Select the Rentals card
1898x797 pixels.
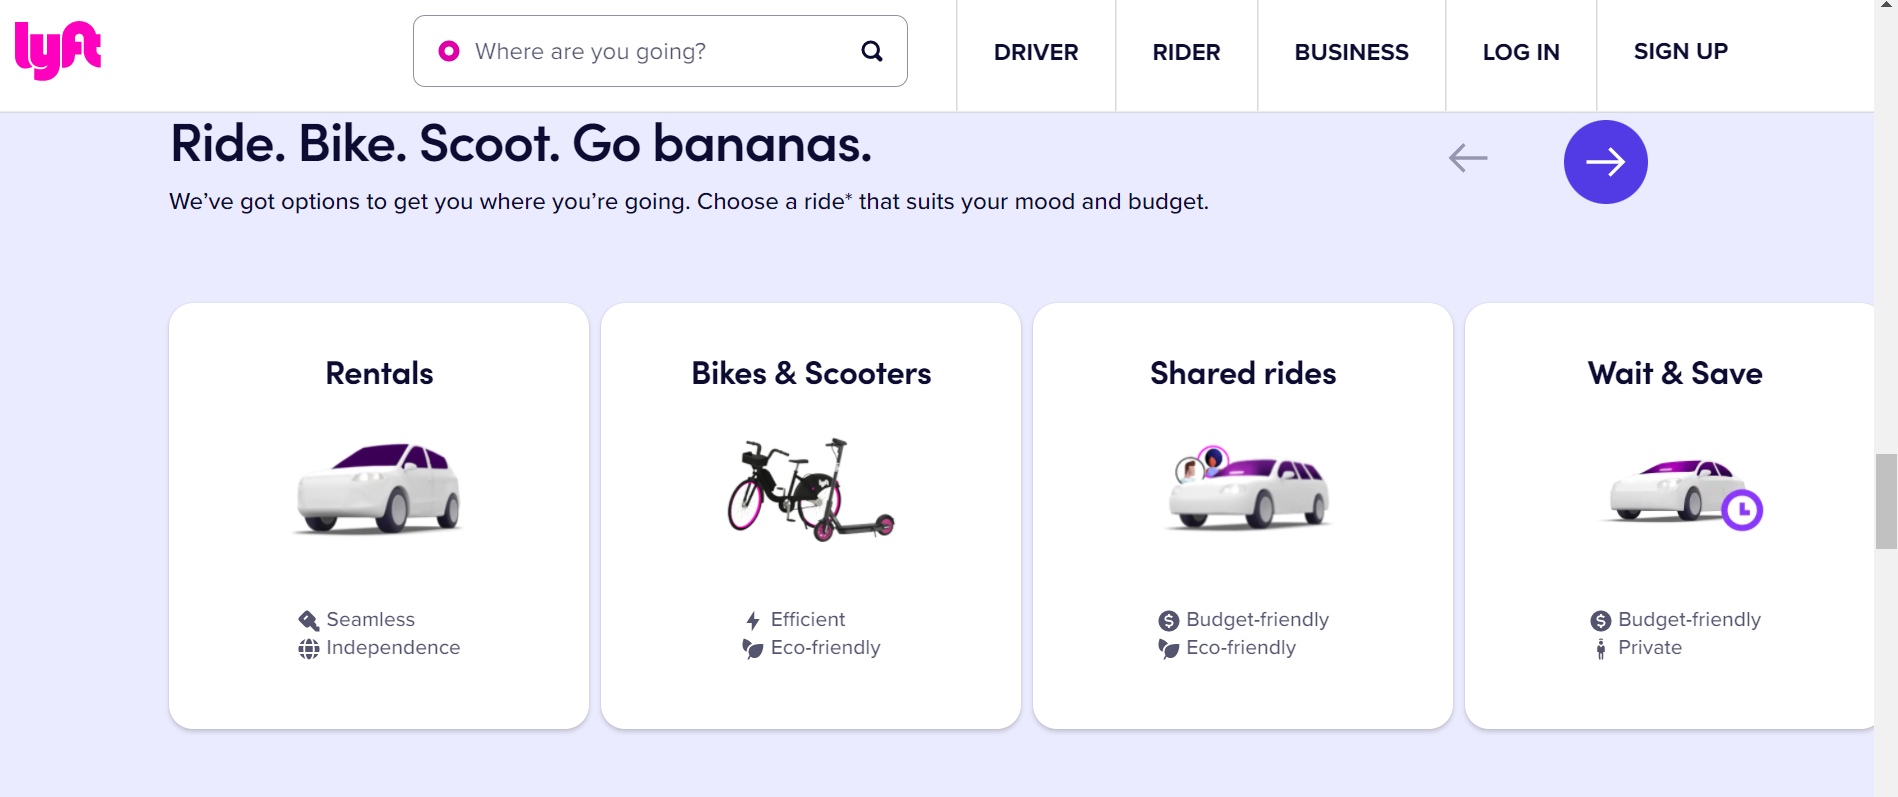pos(378,515)
